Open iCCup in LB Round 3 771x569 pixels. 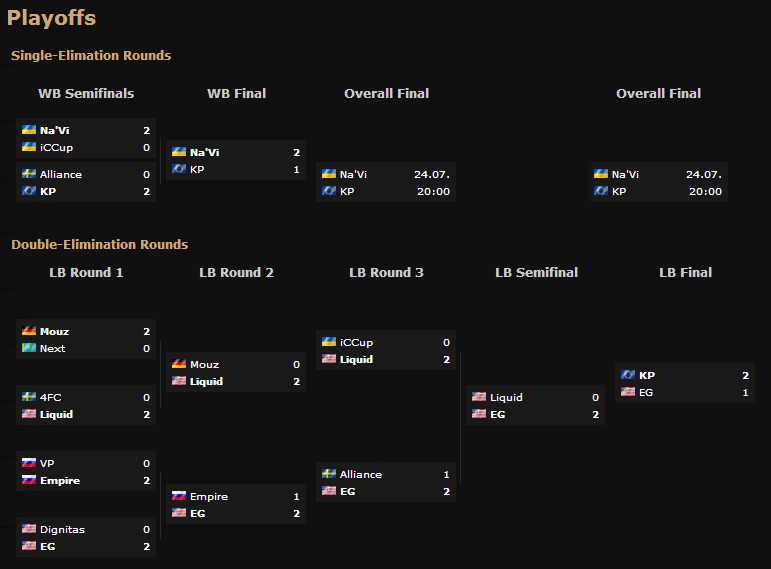[356, 342]
